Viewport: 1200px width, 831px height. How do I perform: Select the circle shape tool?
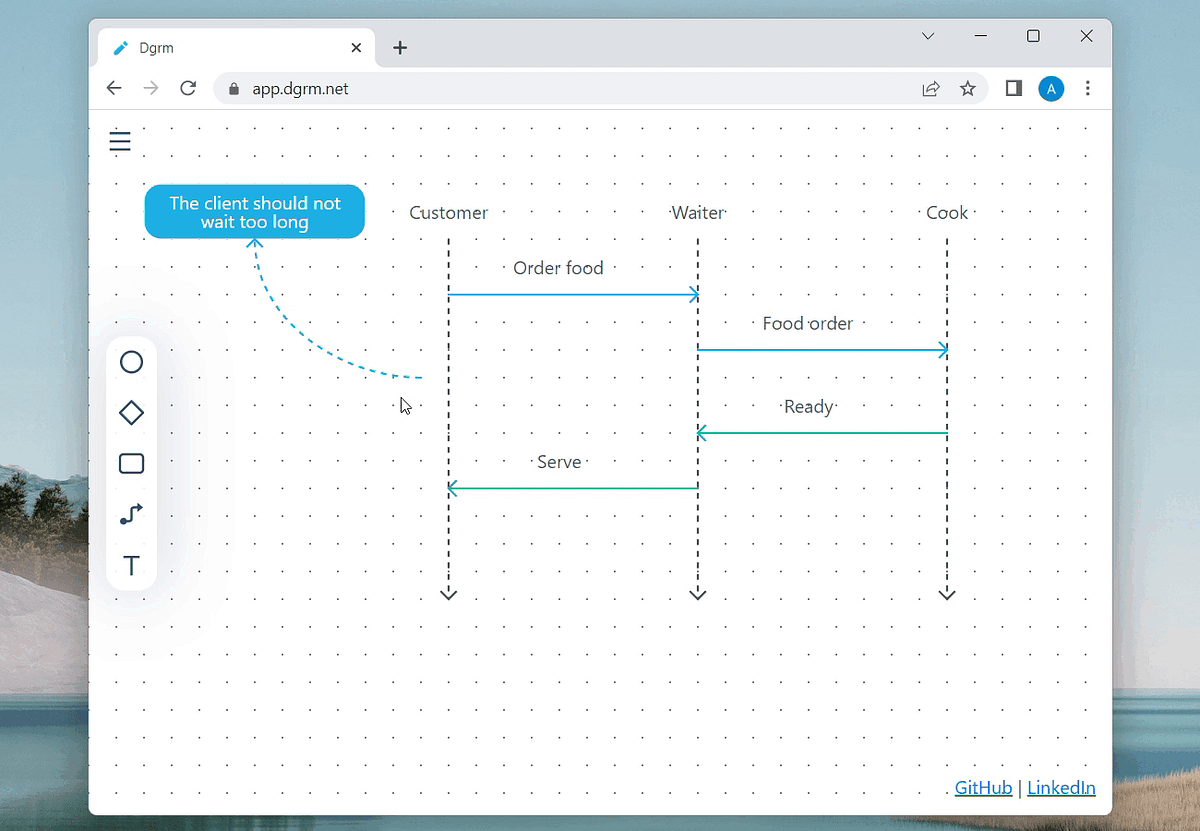(131, 362)
